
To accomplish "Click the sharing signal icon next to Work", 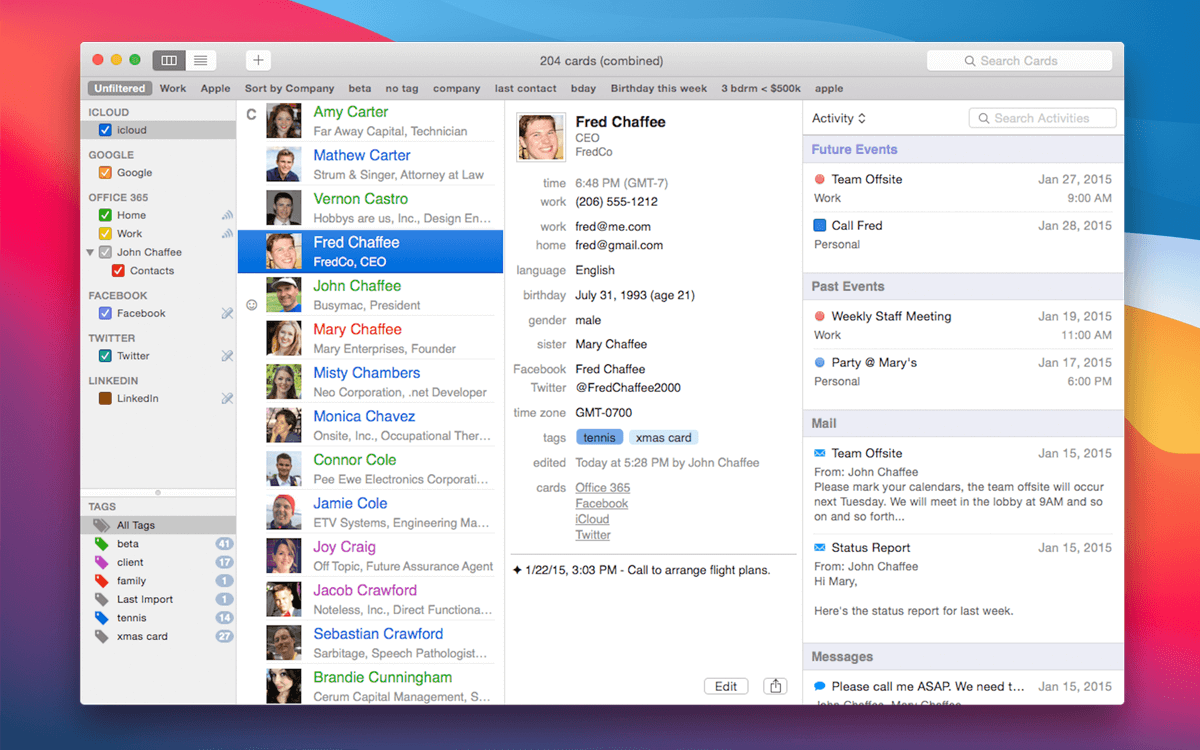I will (227, 233).
